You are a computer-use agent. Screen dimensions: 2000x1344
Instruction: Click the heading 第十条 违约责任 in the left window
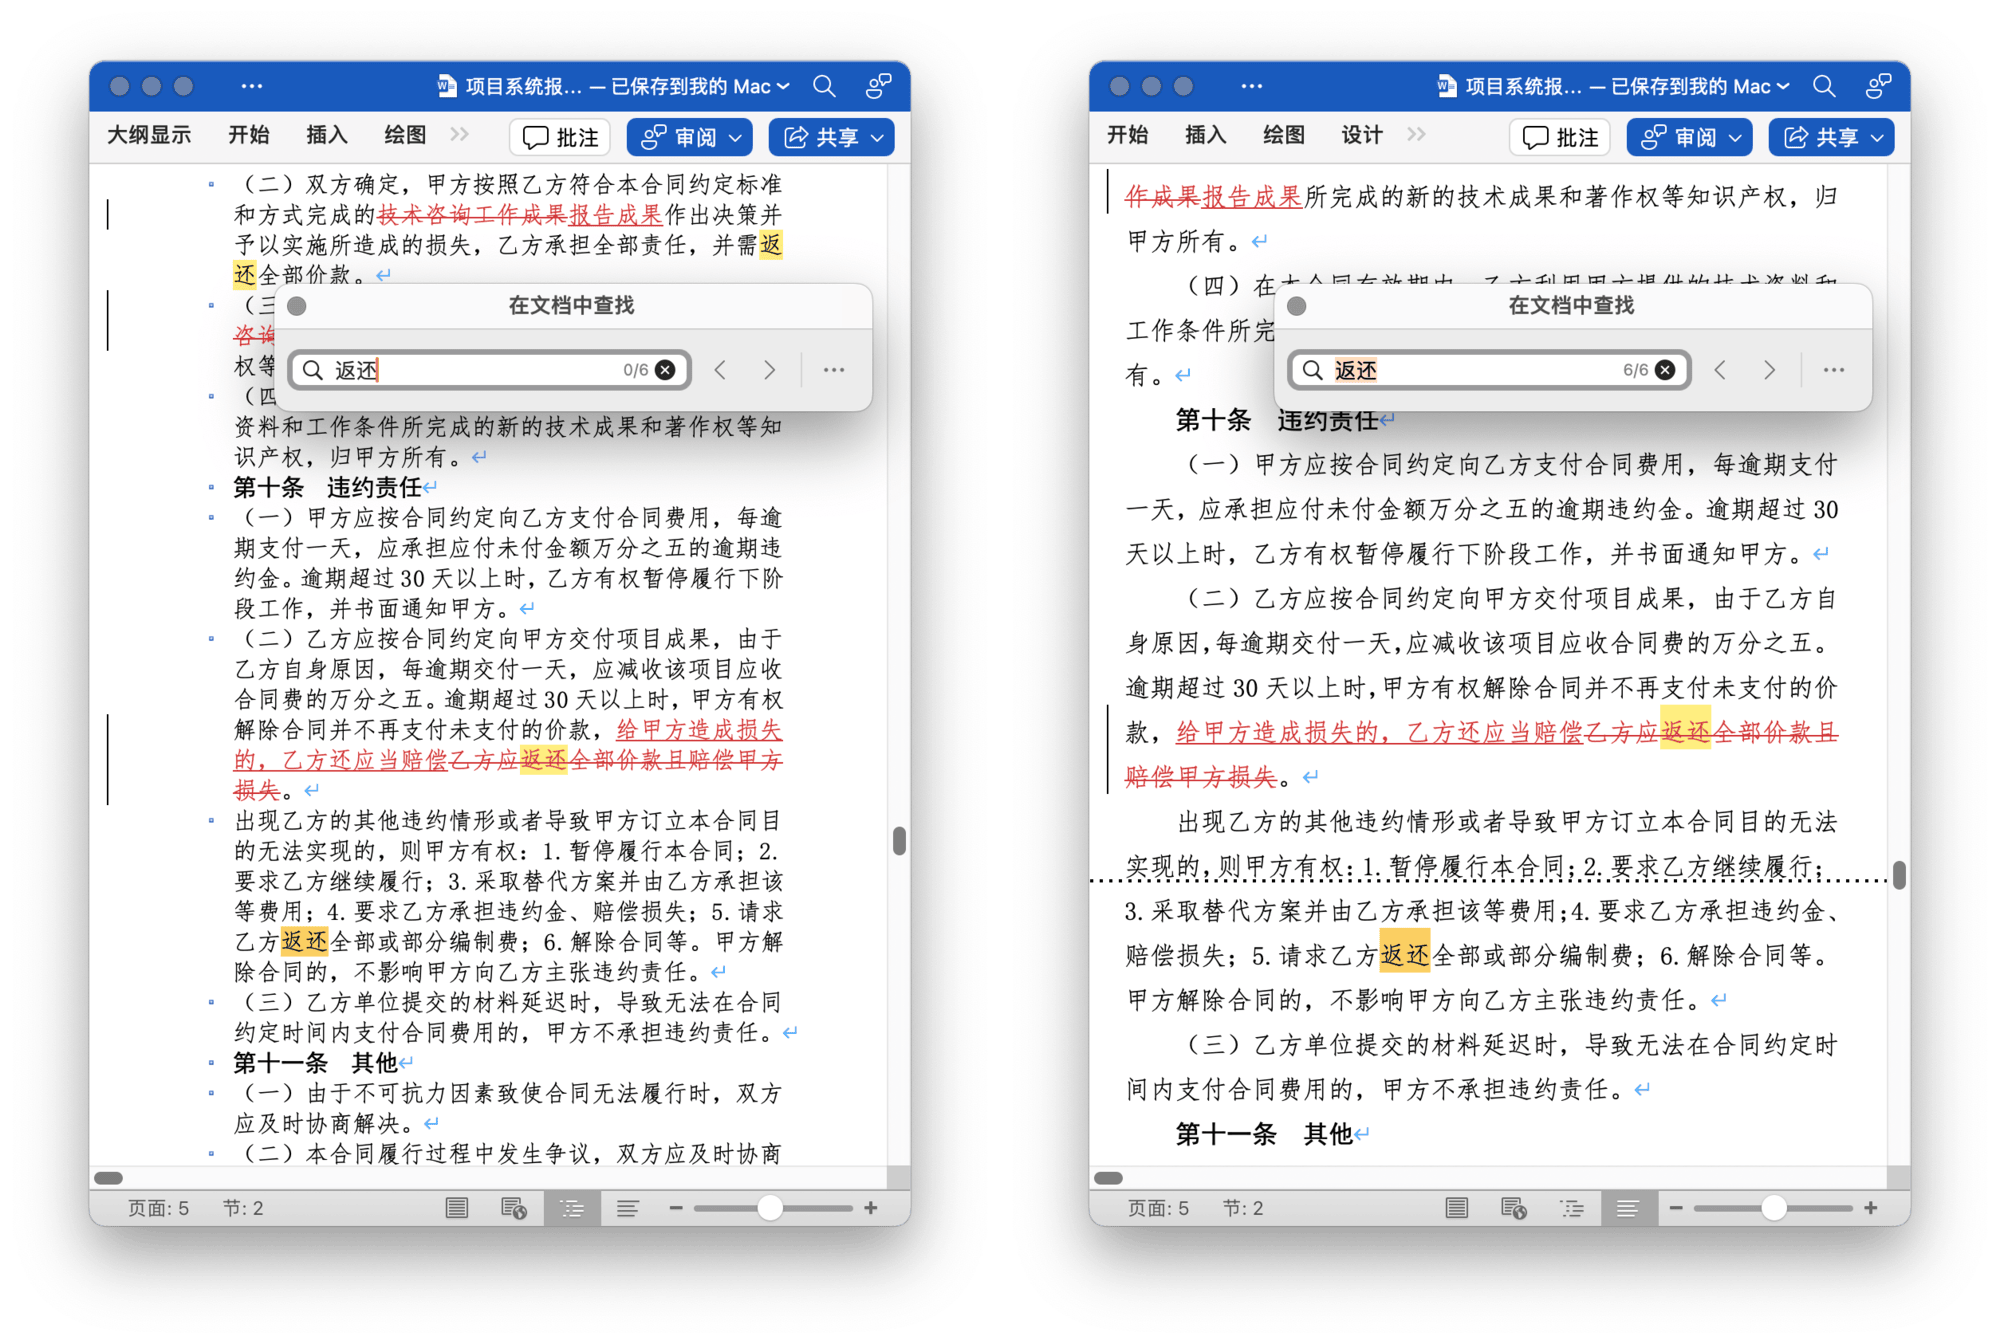(x=327, y=487)
